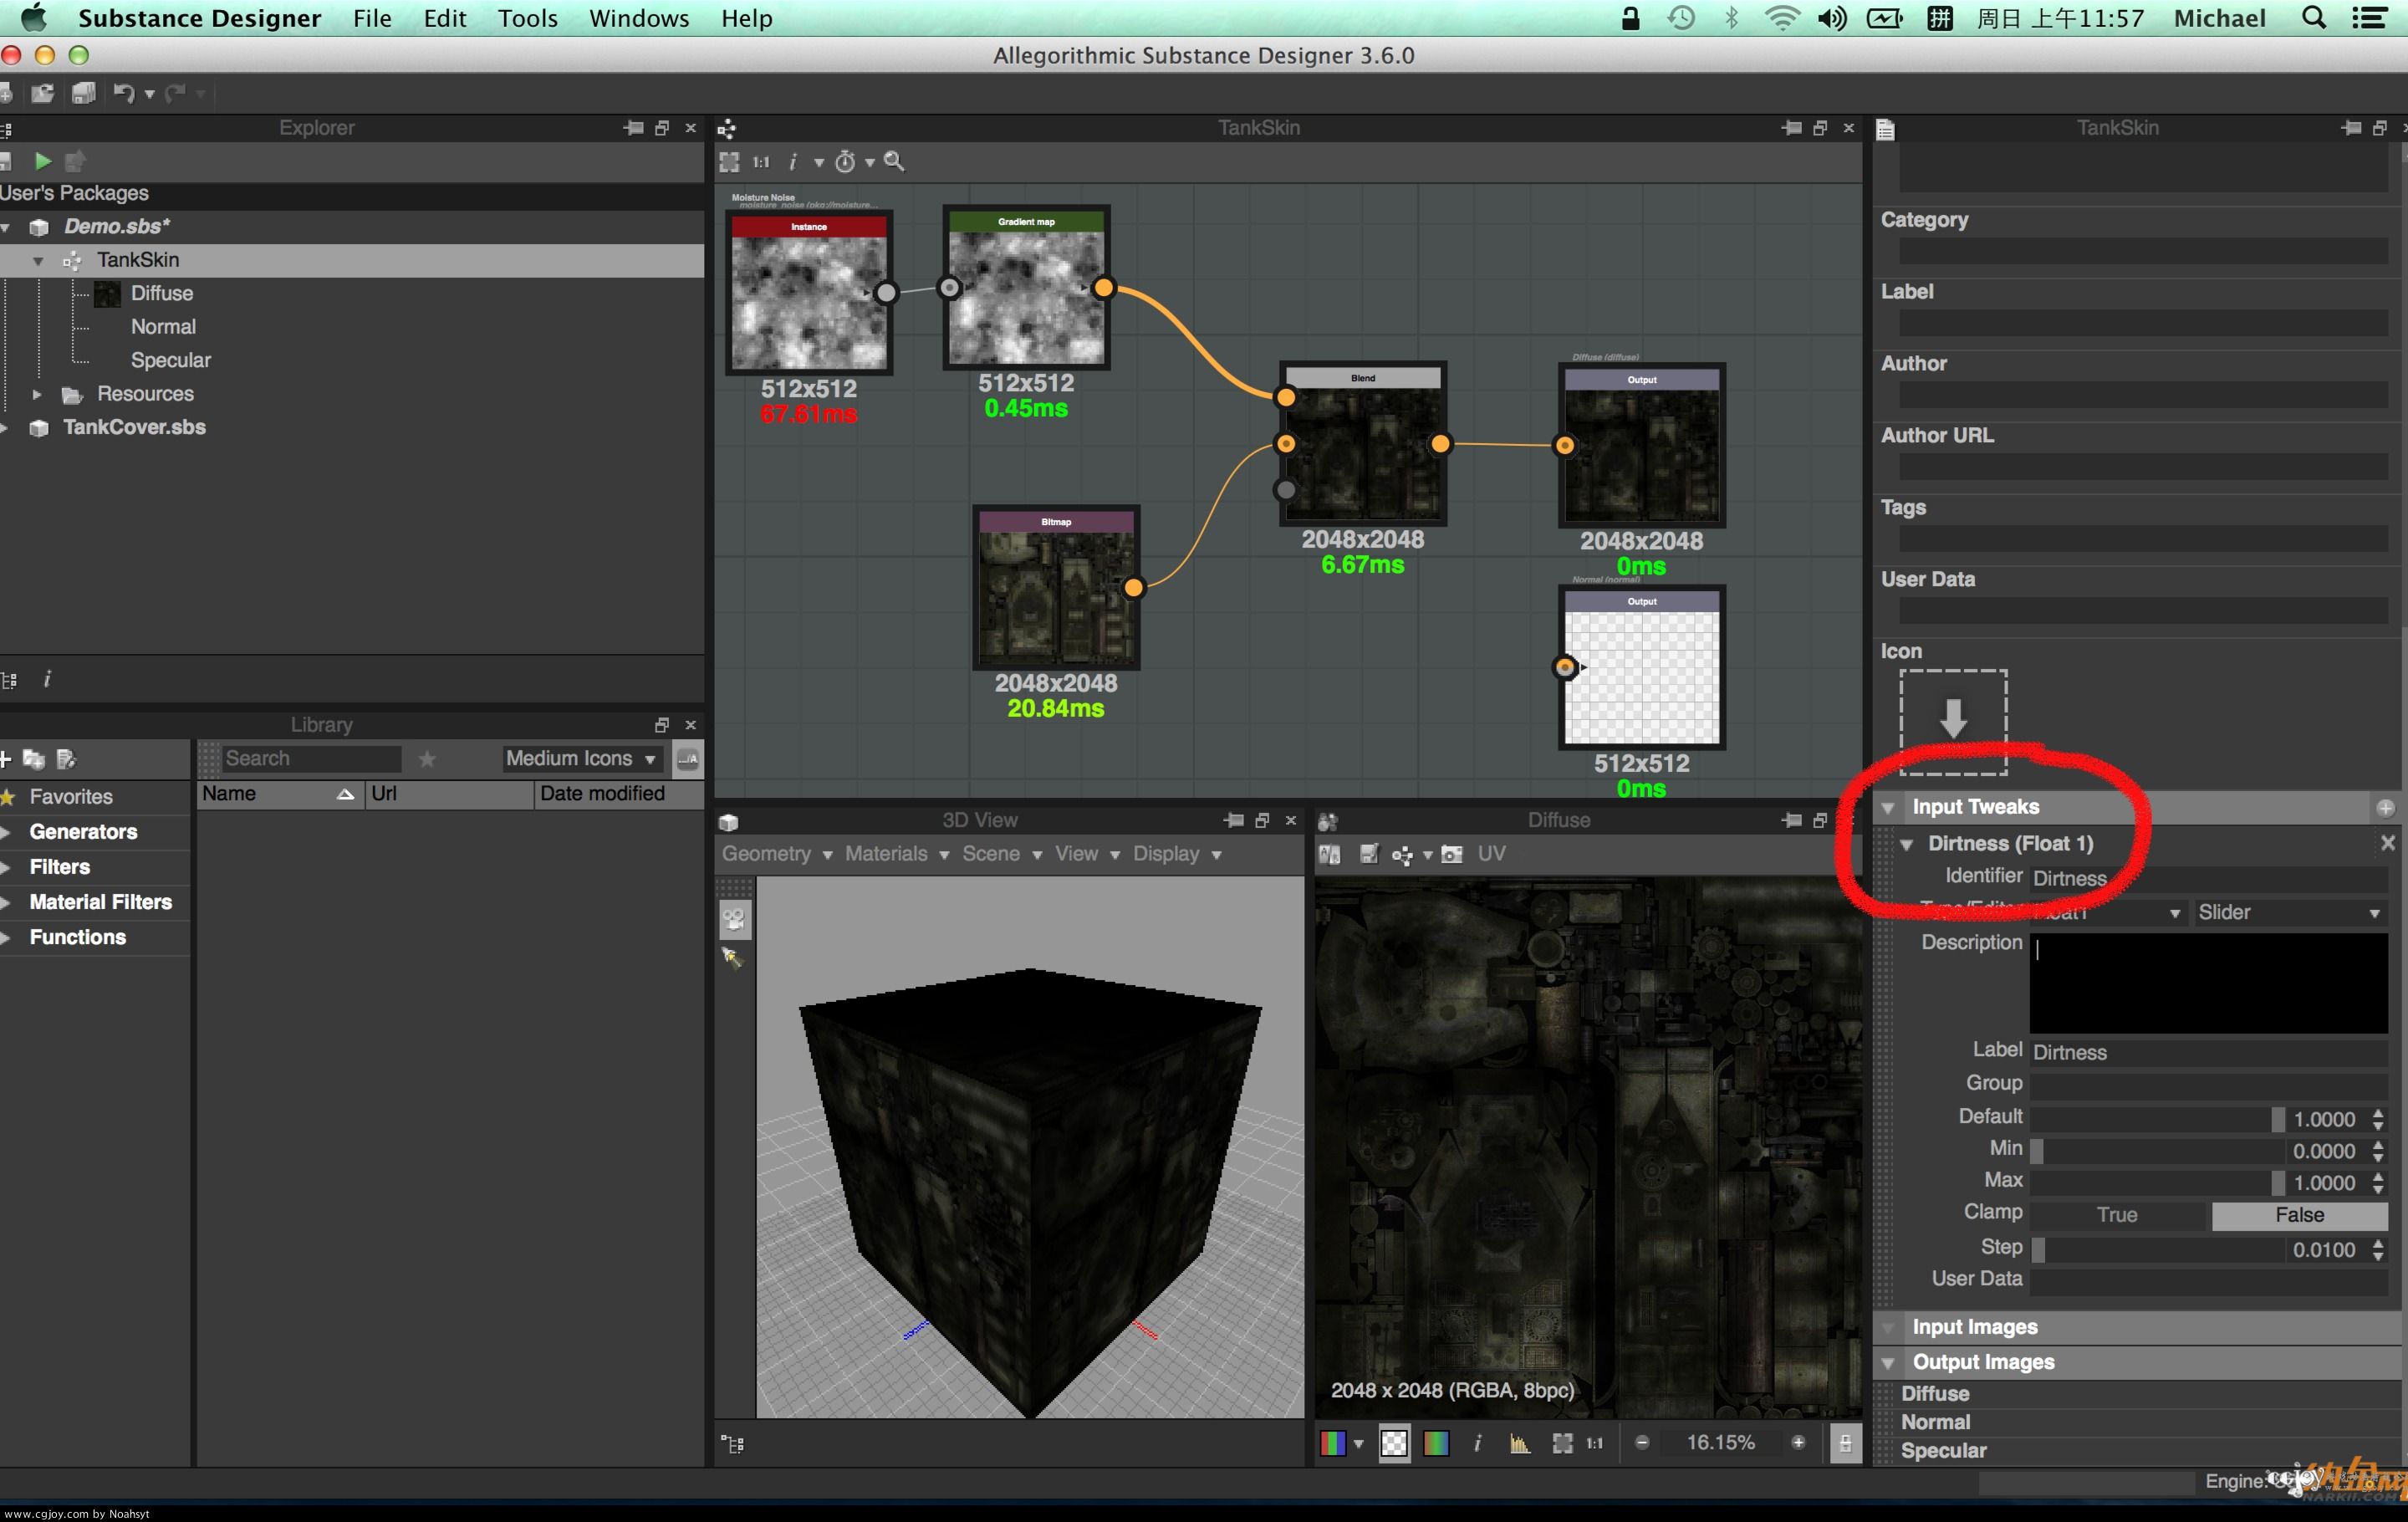
Task: Adjust the Max value slider
Action: [2158, 1183]
